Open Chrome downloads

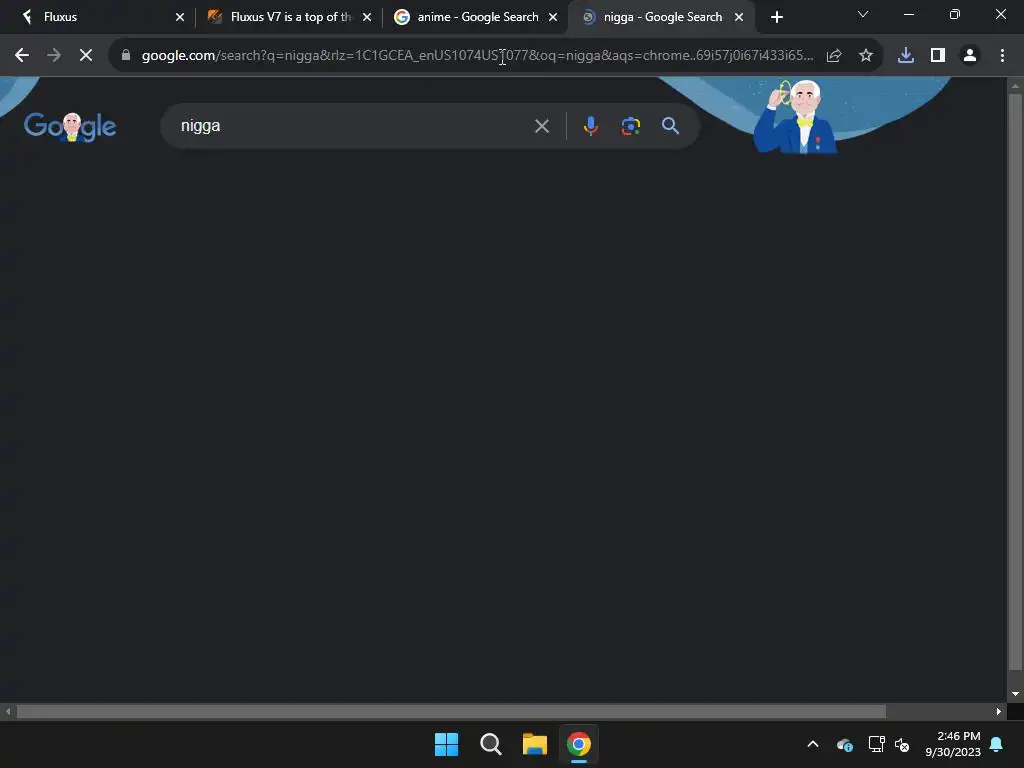pos(905,56)
